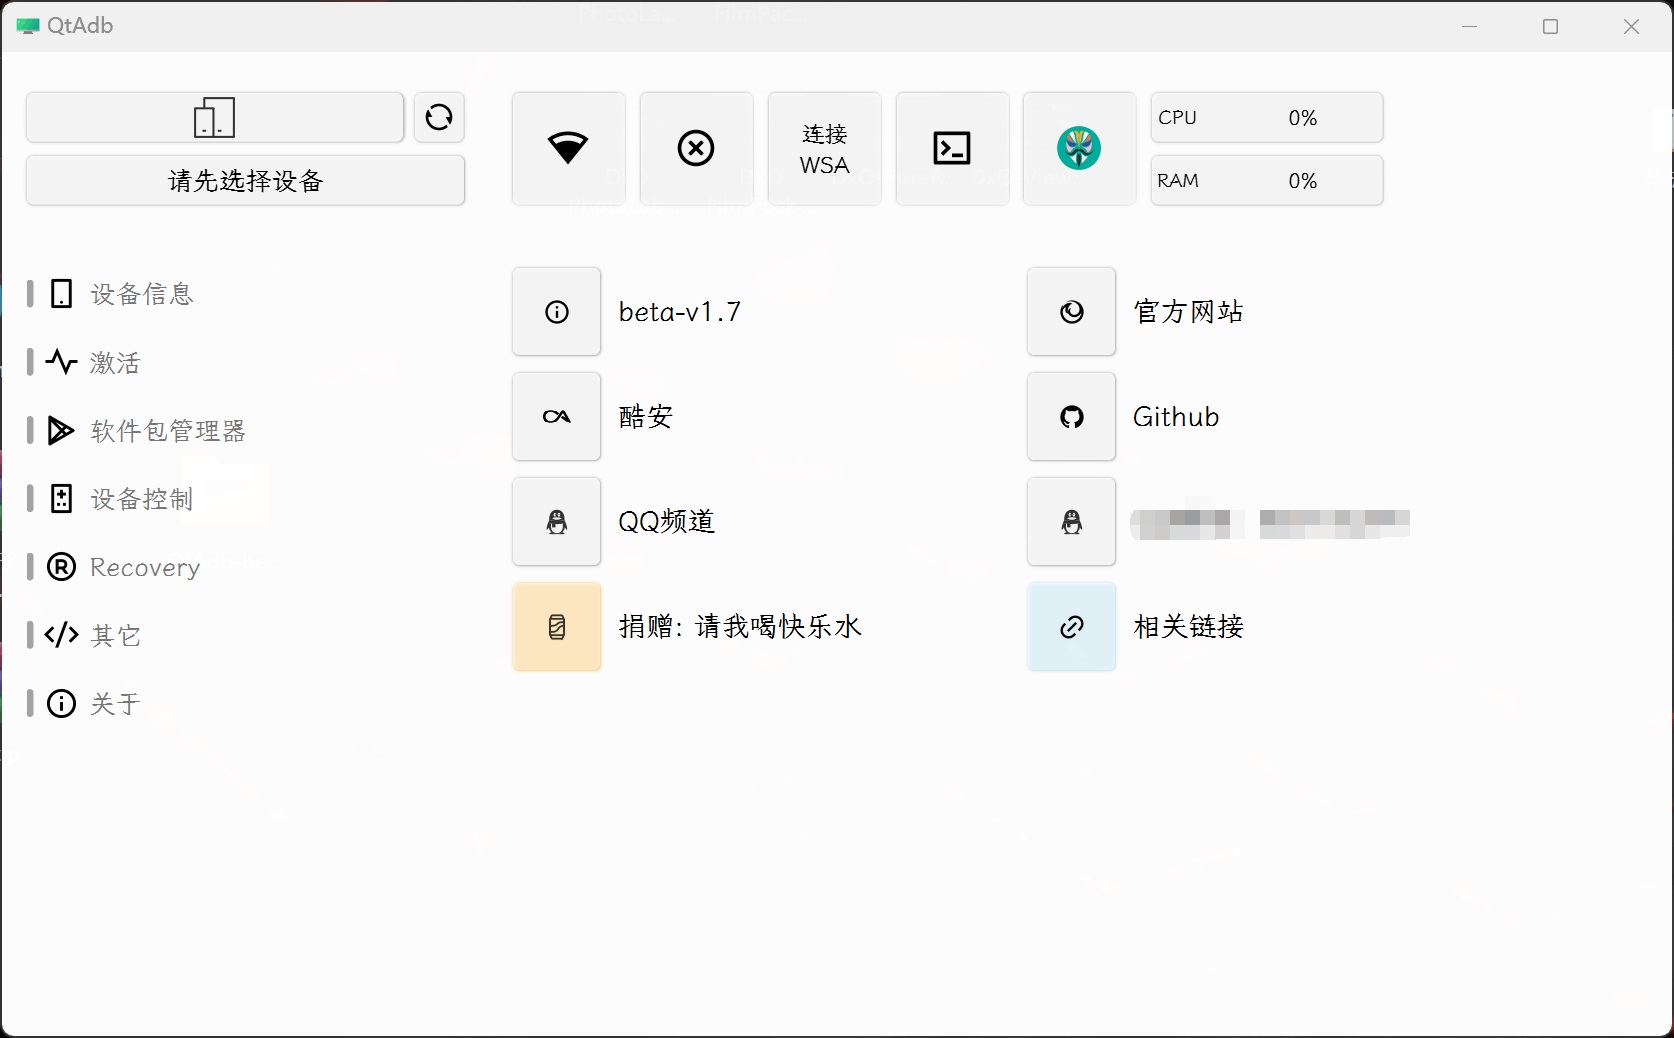Viewport: 1674px width, 1038px height.
Task: Click the QQ penguin icon beside blurred text
Action: pos(1072,522)
